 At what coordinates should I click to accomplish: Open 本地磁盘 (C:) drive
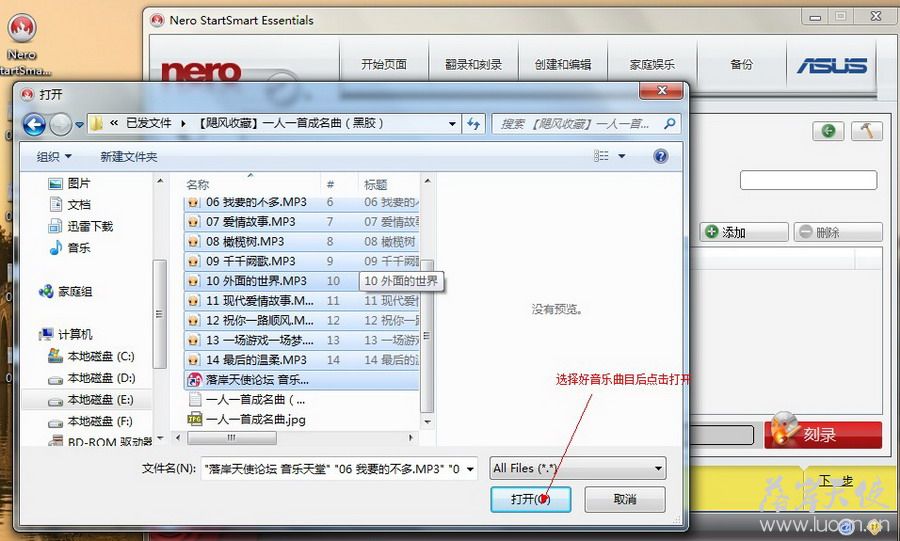(x=92, y=356)
